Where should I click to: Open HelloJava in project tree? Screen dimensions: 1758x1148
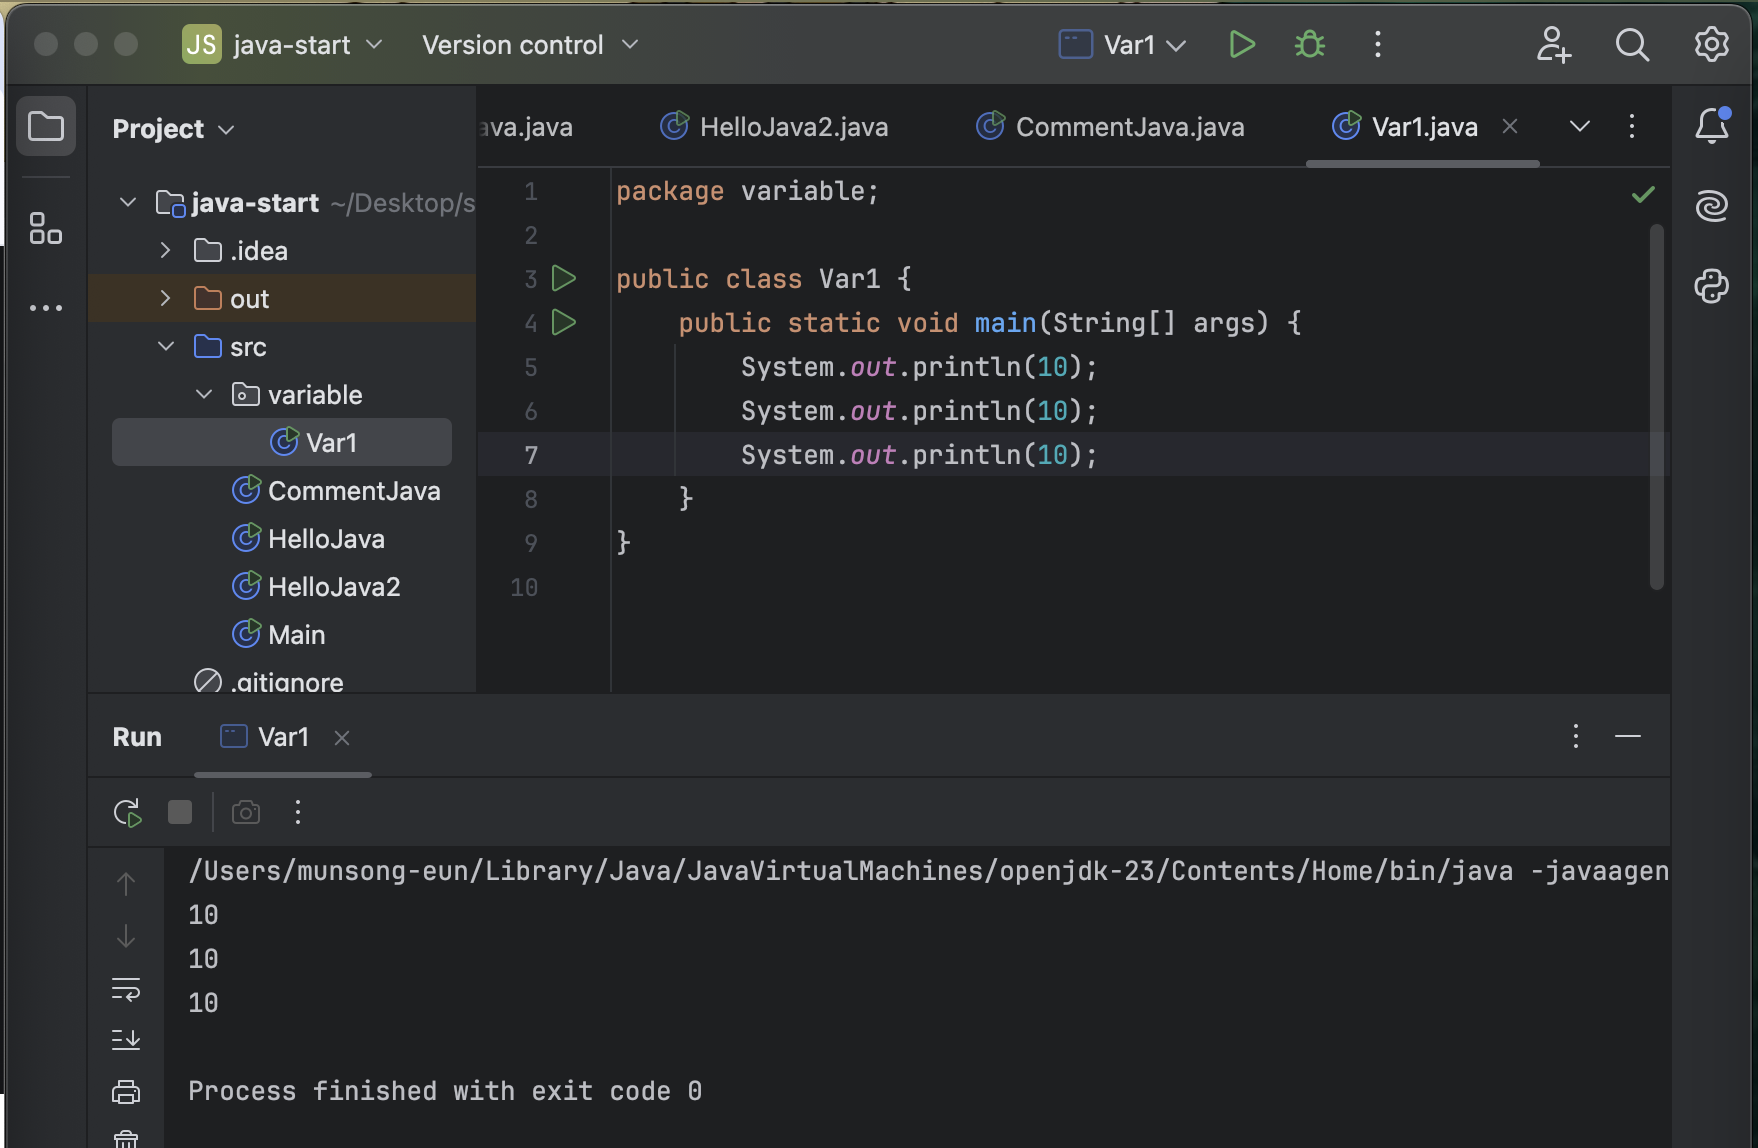pyautogui.click(x=308, y=539)
